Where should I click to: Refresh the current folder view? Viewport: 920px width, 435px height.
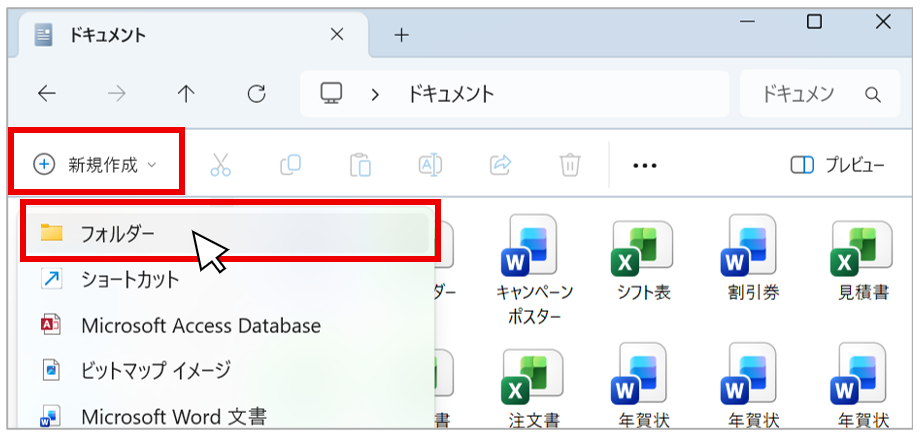coord(257,94)
